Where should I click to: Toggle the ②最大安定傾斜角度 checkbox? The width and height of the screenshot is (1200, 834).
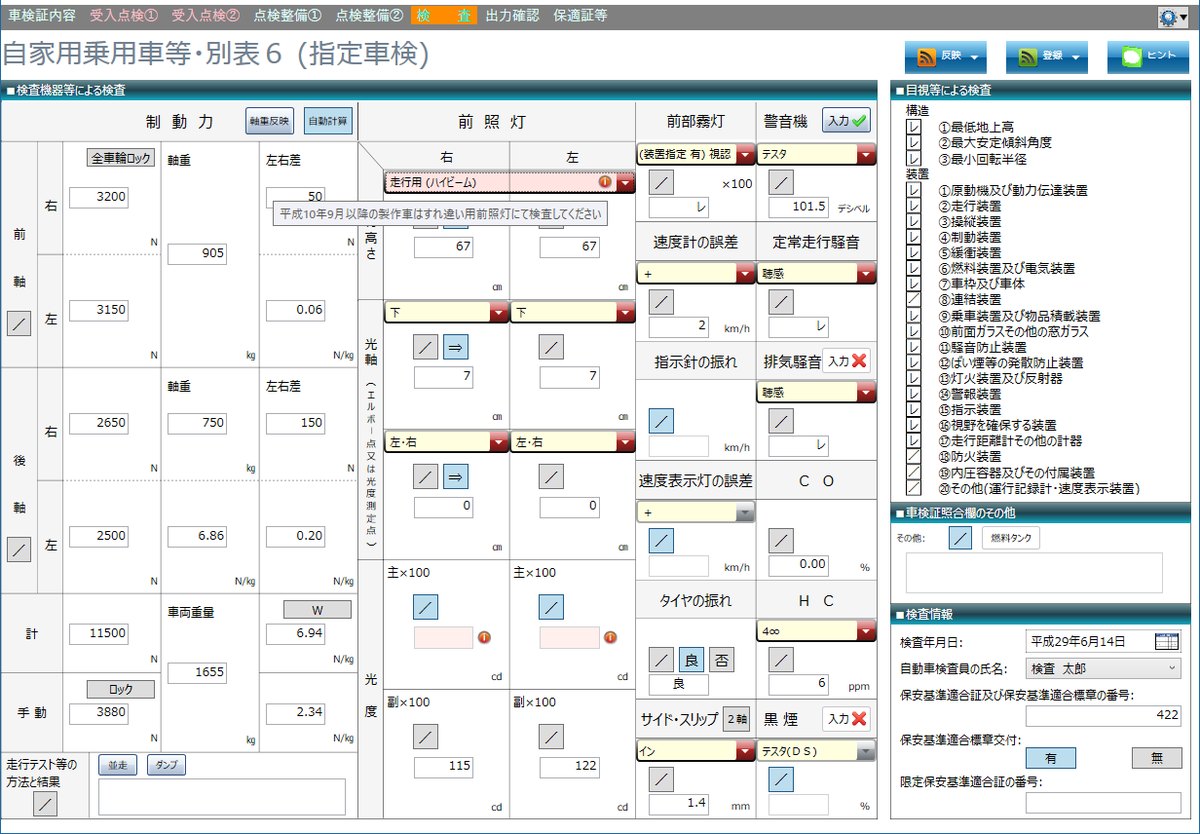tap(913, 143)
